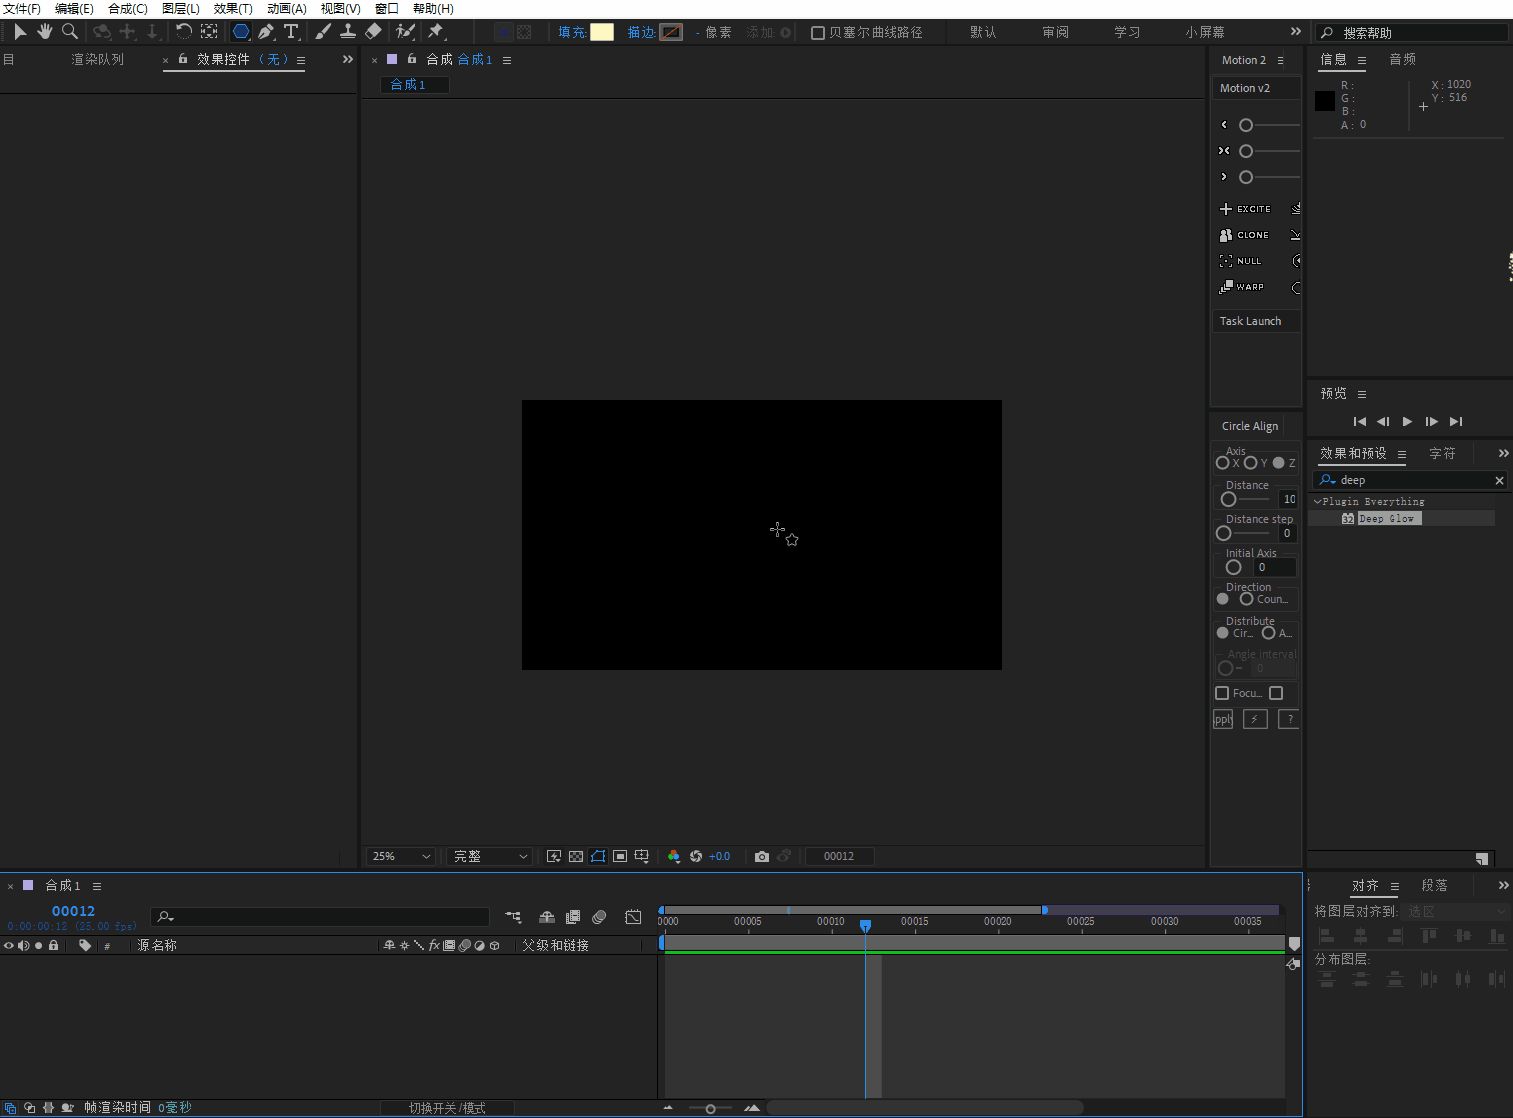1513x1118 pixels.
Task: Collapse the Plugin Everything category
Action: pos(1318,502)
